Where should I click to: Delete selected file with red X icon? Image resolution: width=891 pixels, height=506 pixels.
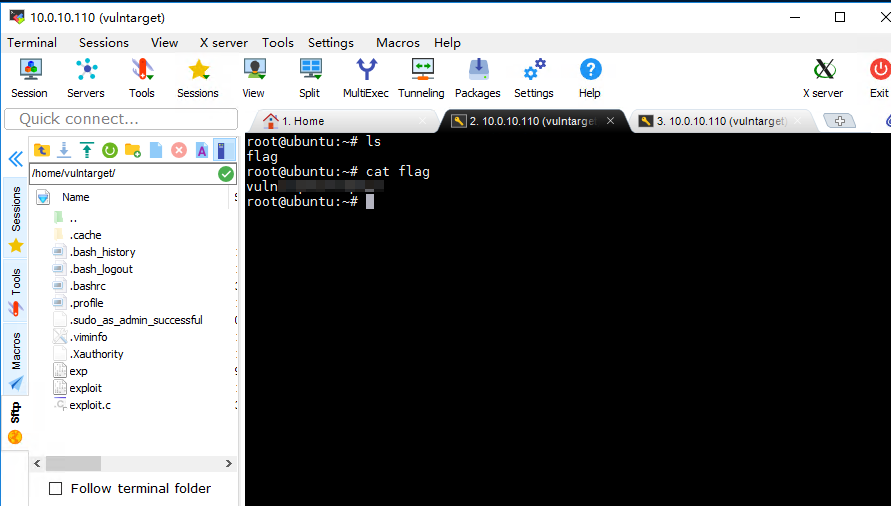[x=179, y=150]
